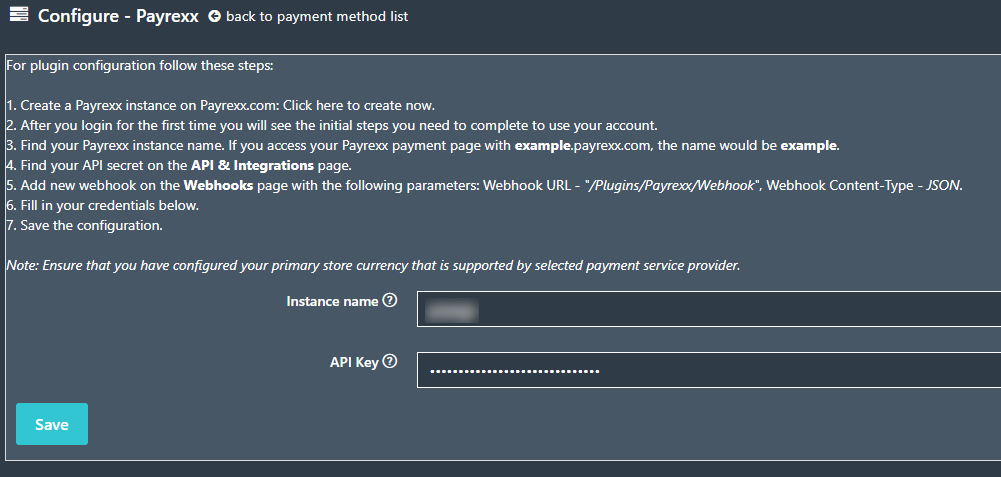This screenshot has height=477, width=1001.
Task: Click the bold 'API & Integrations' text
Action: tap(252, 166)
